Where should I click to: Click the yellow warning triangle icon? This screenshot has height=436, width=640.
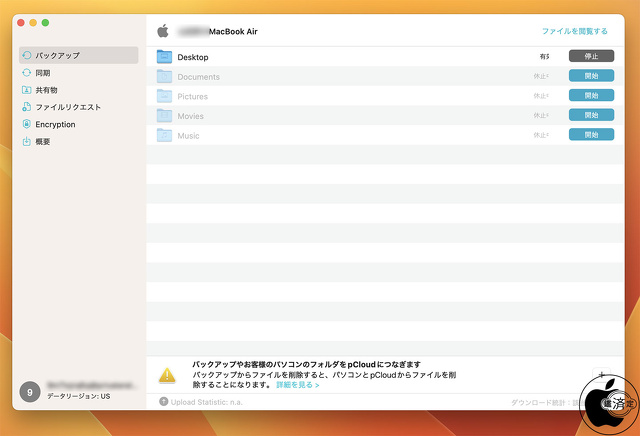(168, 375)
